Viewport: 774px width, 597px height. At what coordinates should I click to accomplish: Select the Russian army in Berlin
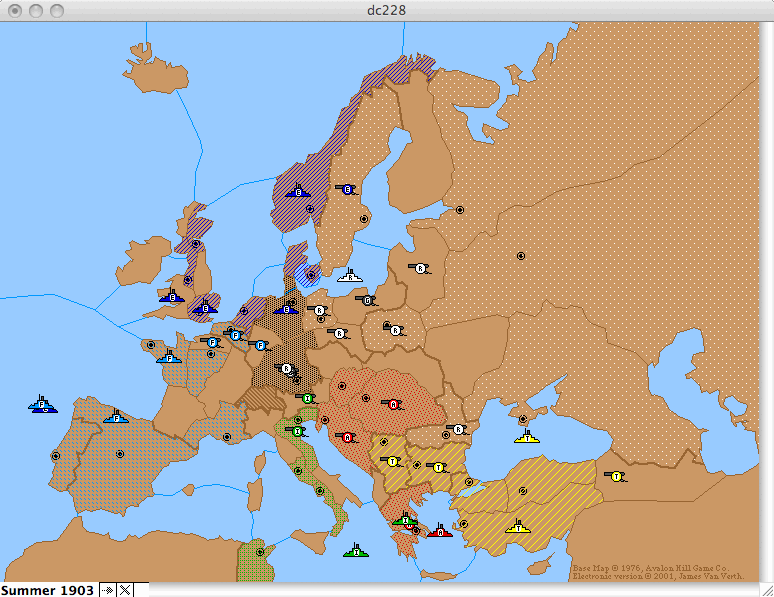pyautogui.click(x=319, y=311)
